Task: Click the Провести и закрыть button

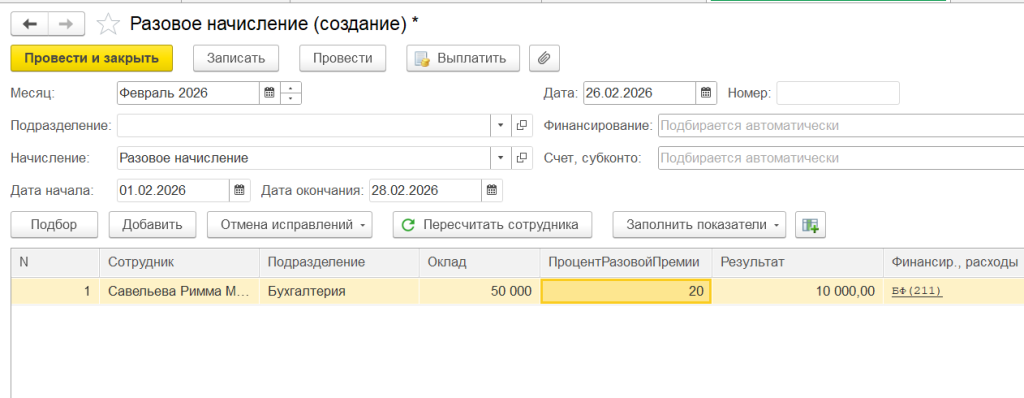Action: (91, 58)
